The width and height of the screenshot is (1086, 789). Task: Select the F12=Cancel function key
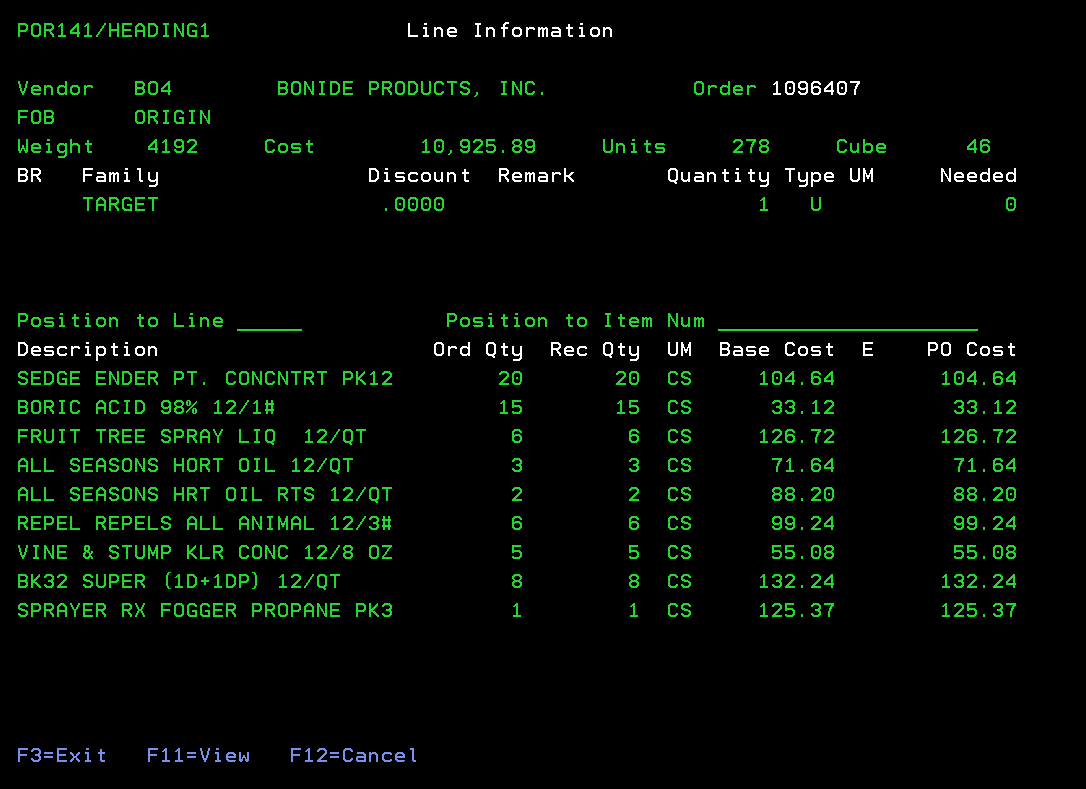tap(353, 756)
